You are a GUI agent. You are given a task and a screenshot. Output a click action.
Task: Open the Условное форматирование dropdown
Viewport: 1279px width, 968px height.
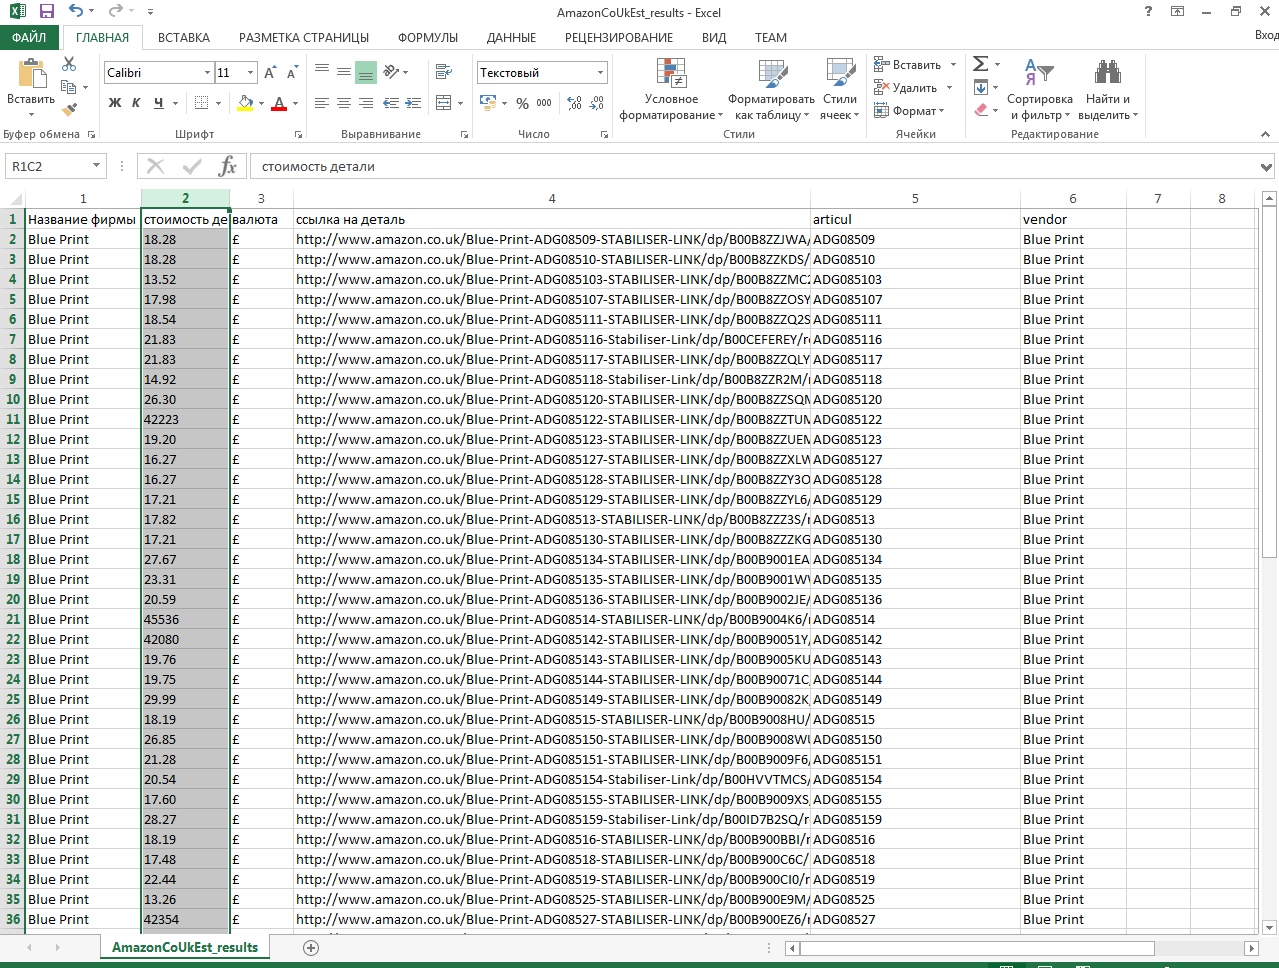tap(671, 89)
